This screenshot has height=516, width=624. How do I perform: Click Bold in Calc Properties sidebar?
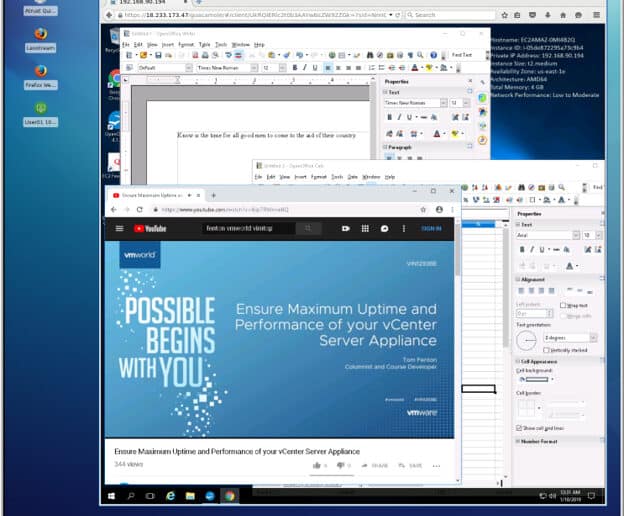[x=522, y=249]
